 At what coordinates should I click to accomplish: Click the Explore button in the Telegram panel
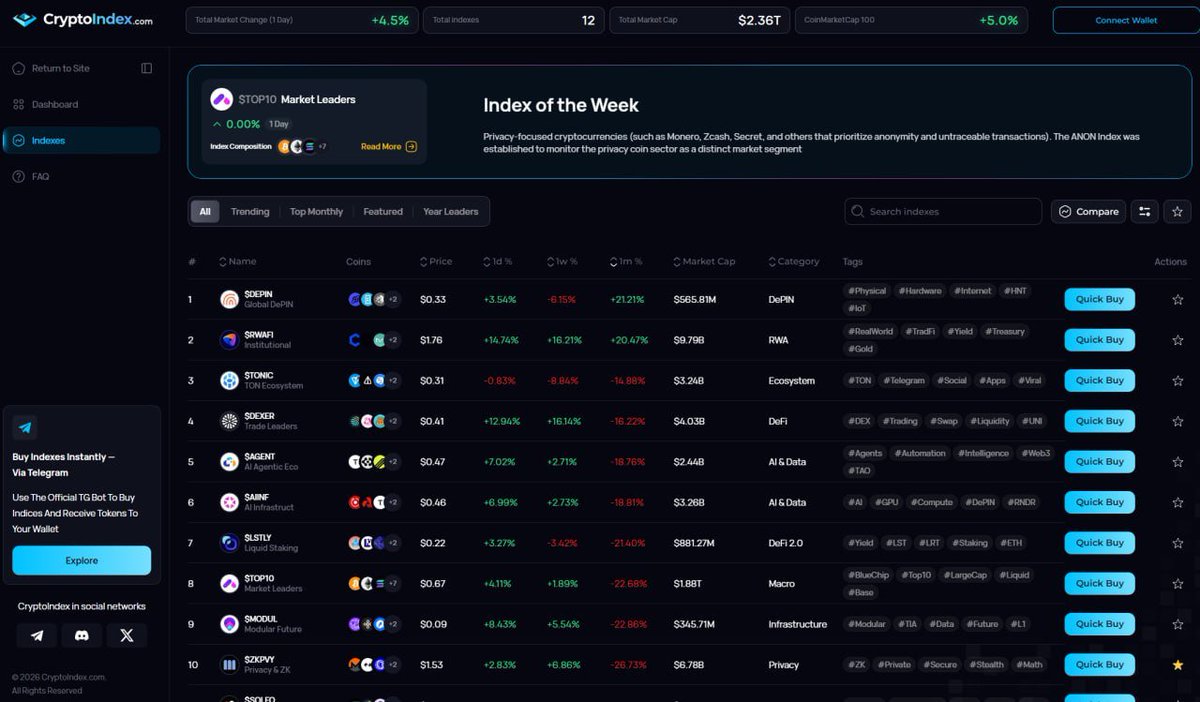[x=81, y=561]
